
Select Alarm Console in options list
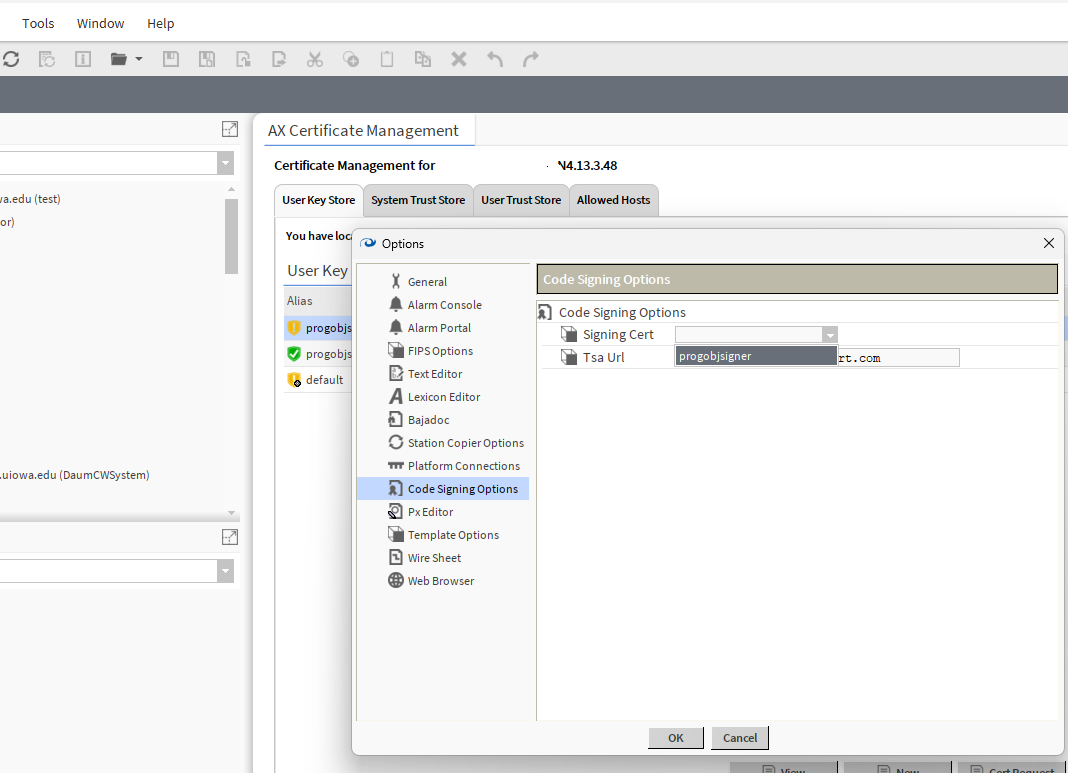tap(444, 305)
